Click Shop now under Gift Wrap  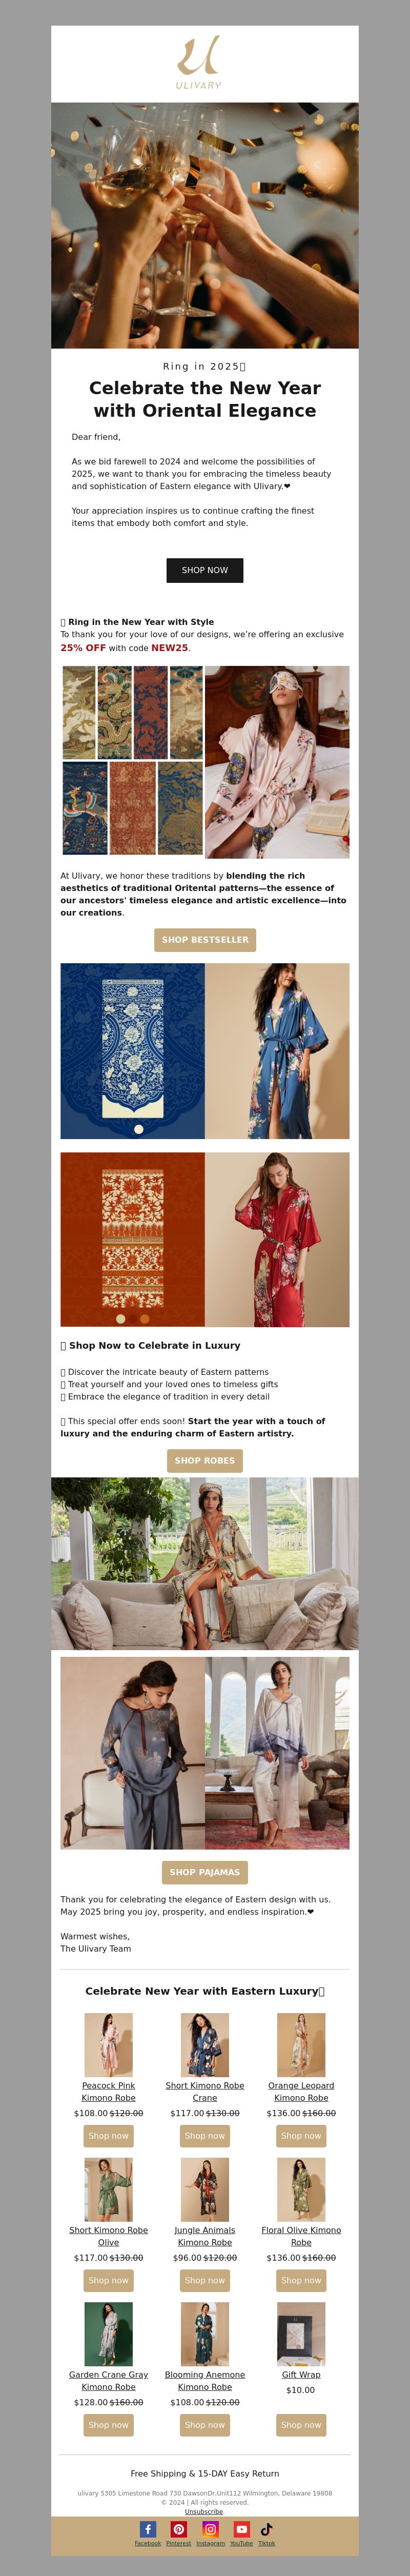301,2425
